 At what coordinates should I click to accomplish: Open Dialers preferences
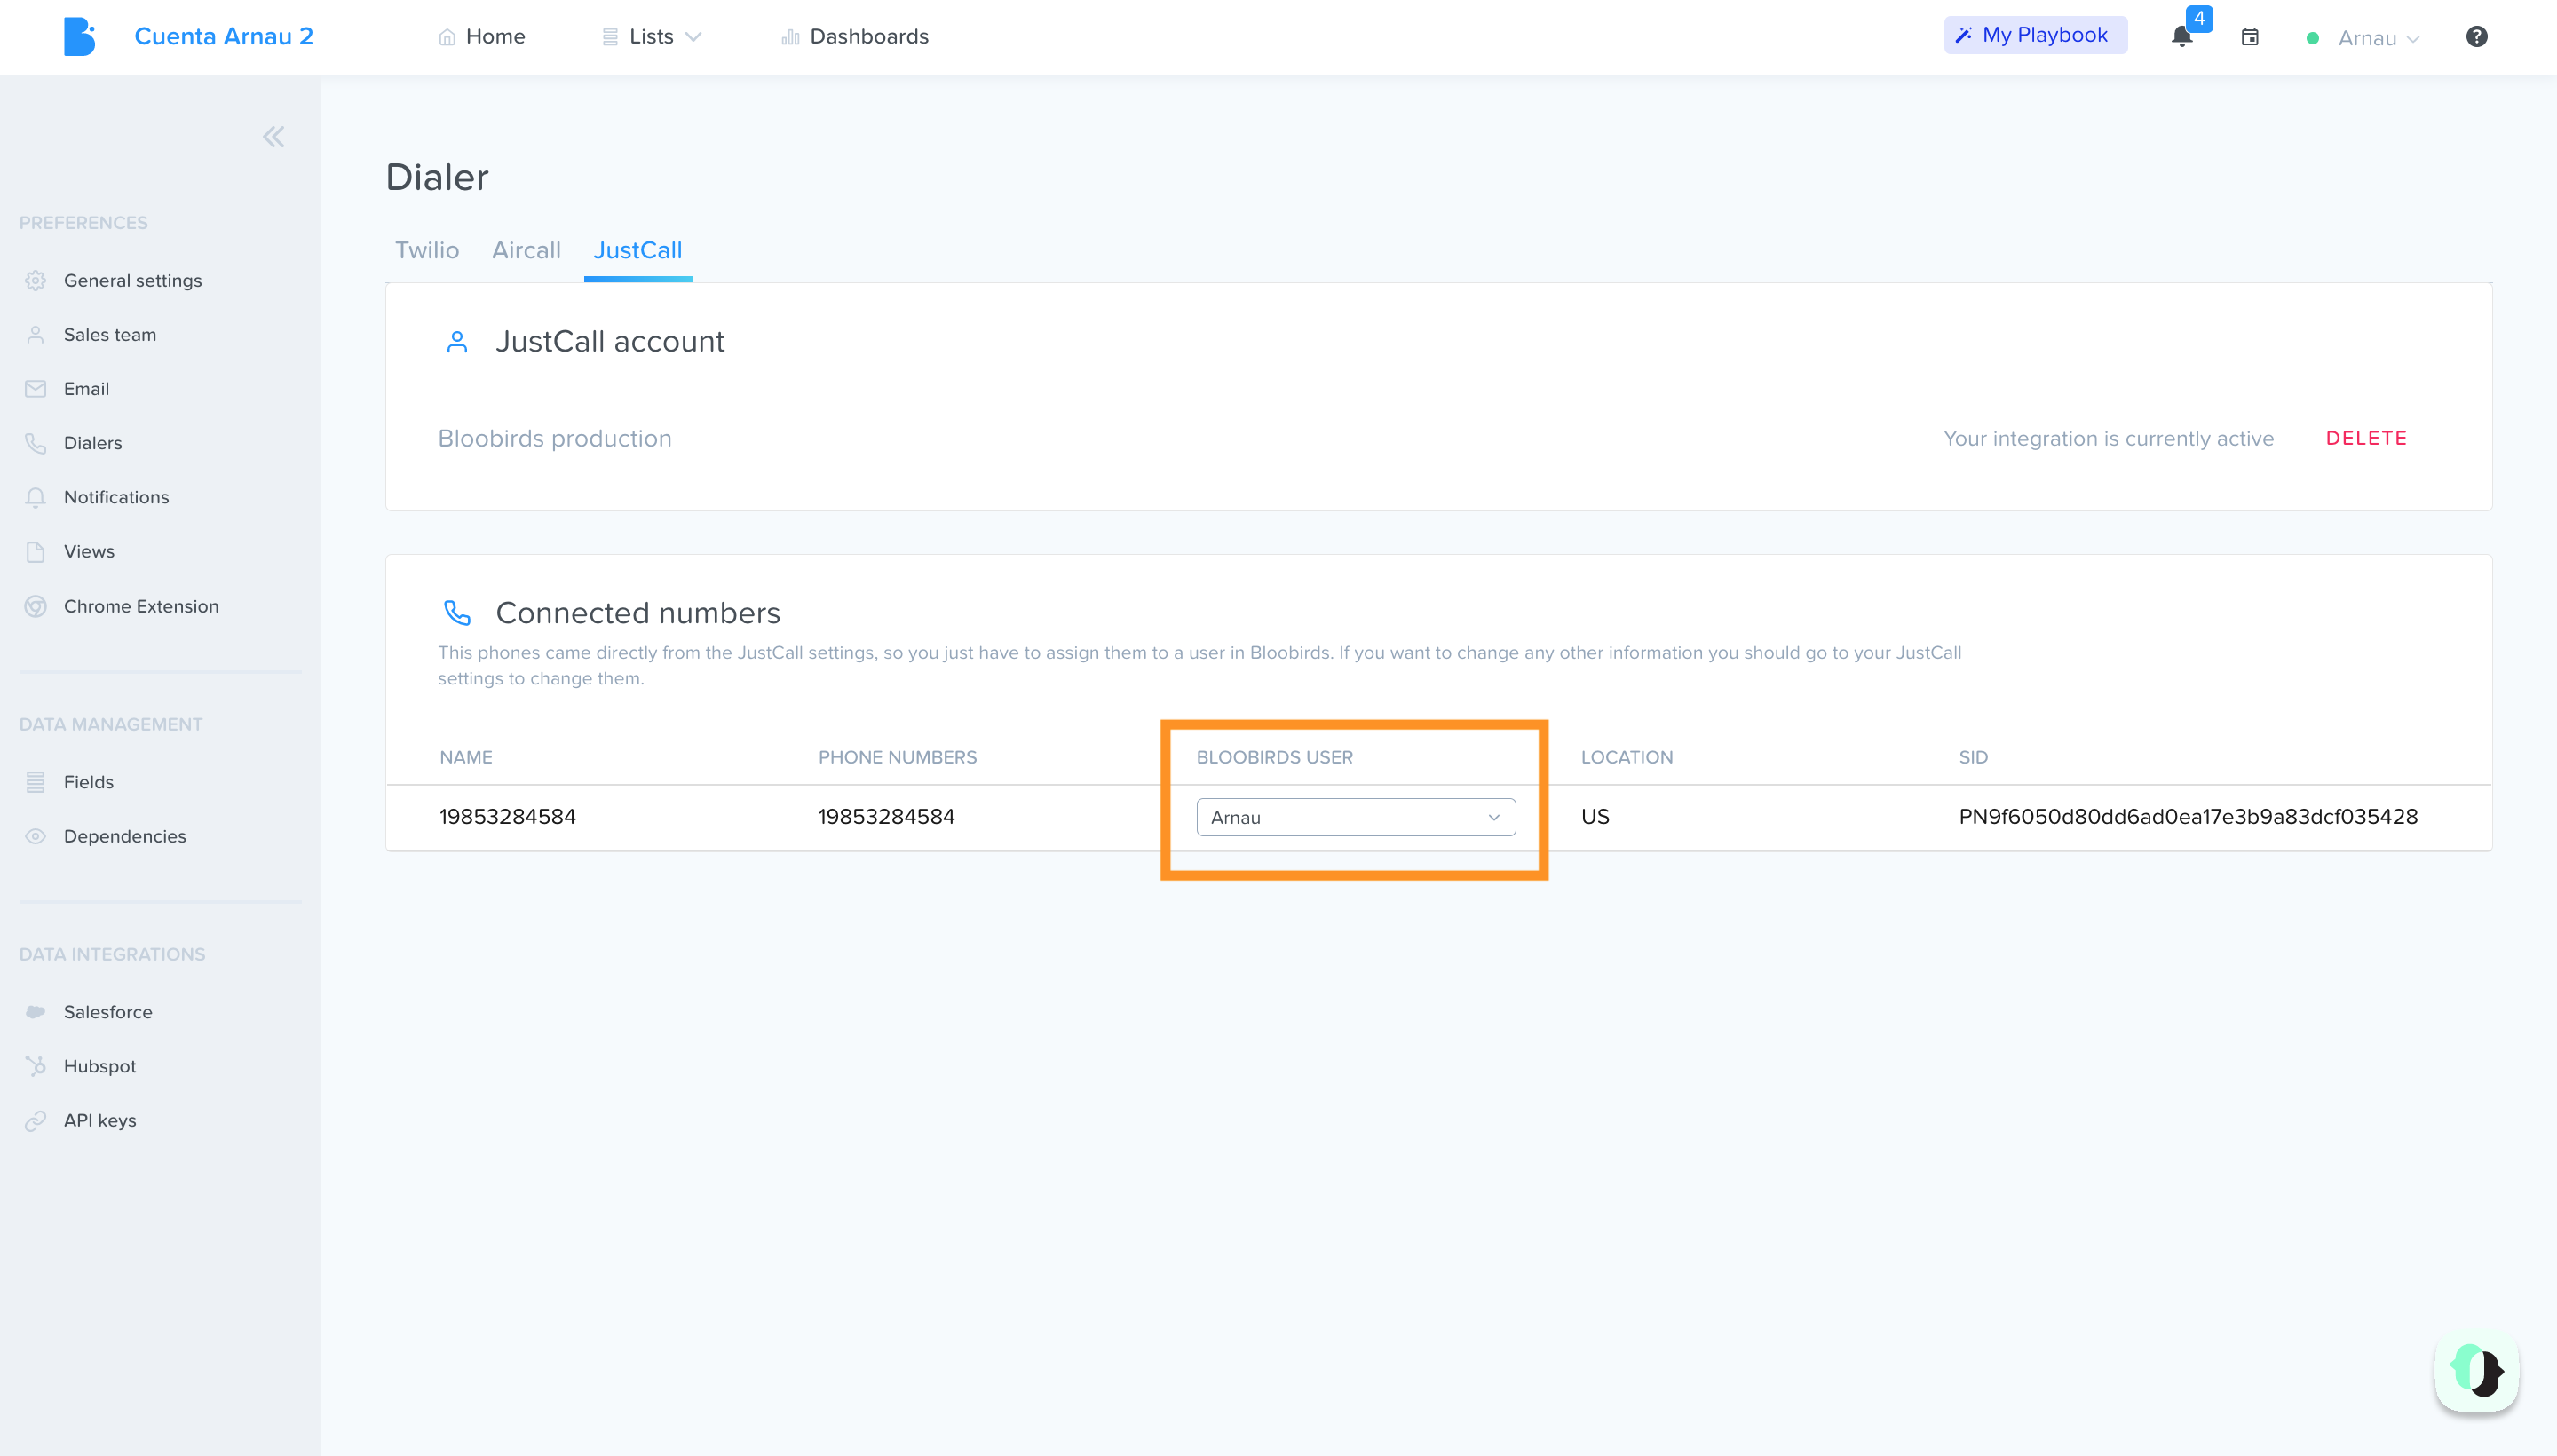pyautogui.click(x=93, y=443)
